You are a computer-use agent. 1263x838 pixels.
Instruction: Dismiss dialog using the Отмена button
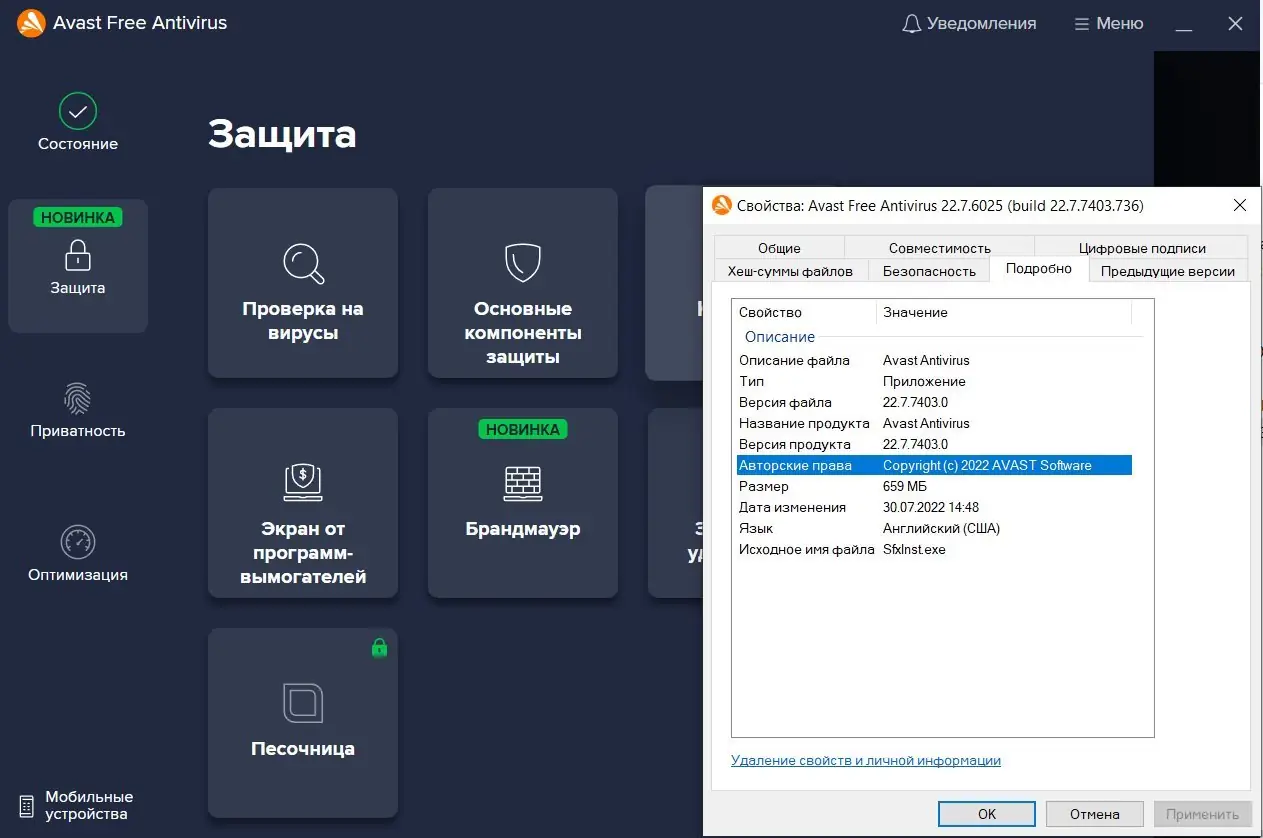[x=1094, y=813]
